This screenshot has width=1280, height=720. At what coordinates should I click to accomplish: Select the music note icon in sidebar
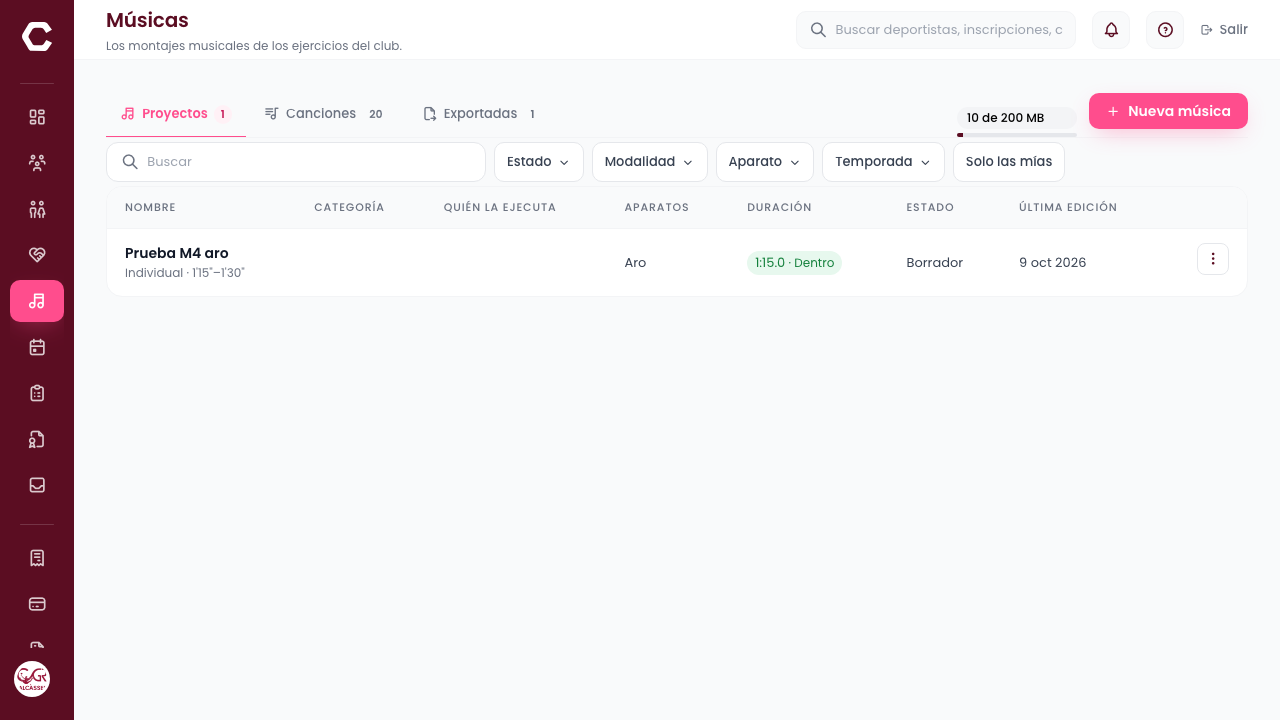pyautogui.click(x=37, y=301)
